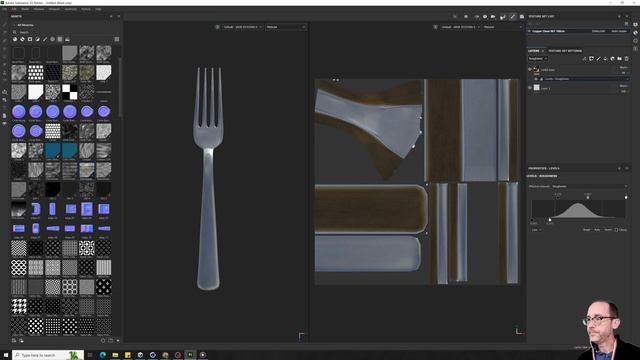Select the Projection tool

pos(4,40)
